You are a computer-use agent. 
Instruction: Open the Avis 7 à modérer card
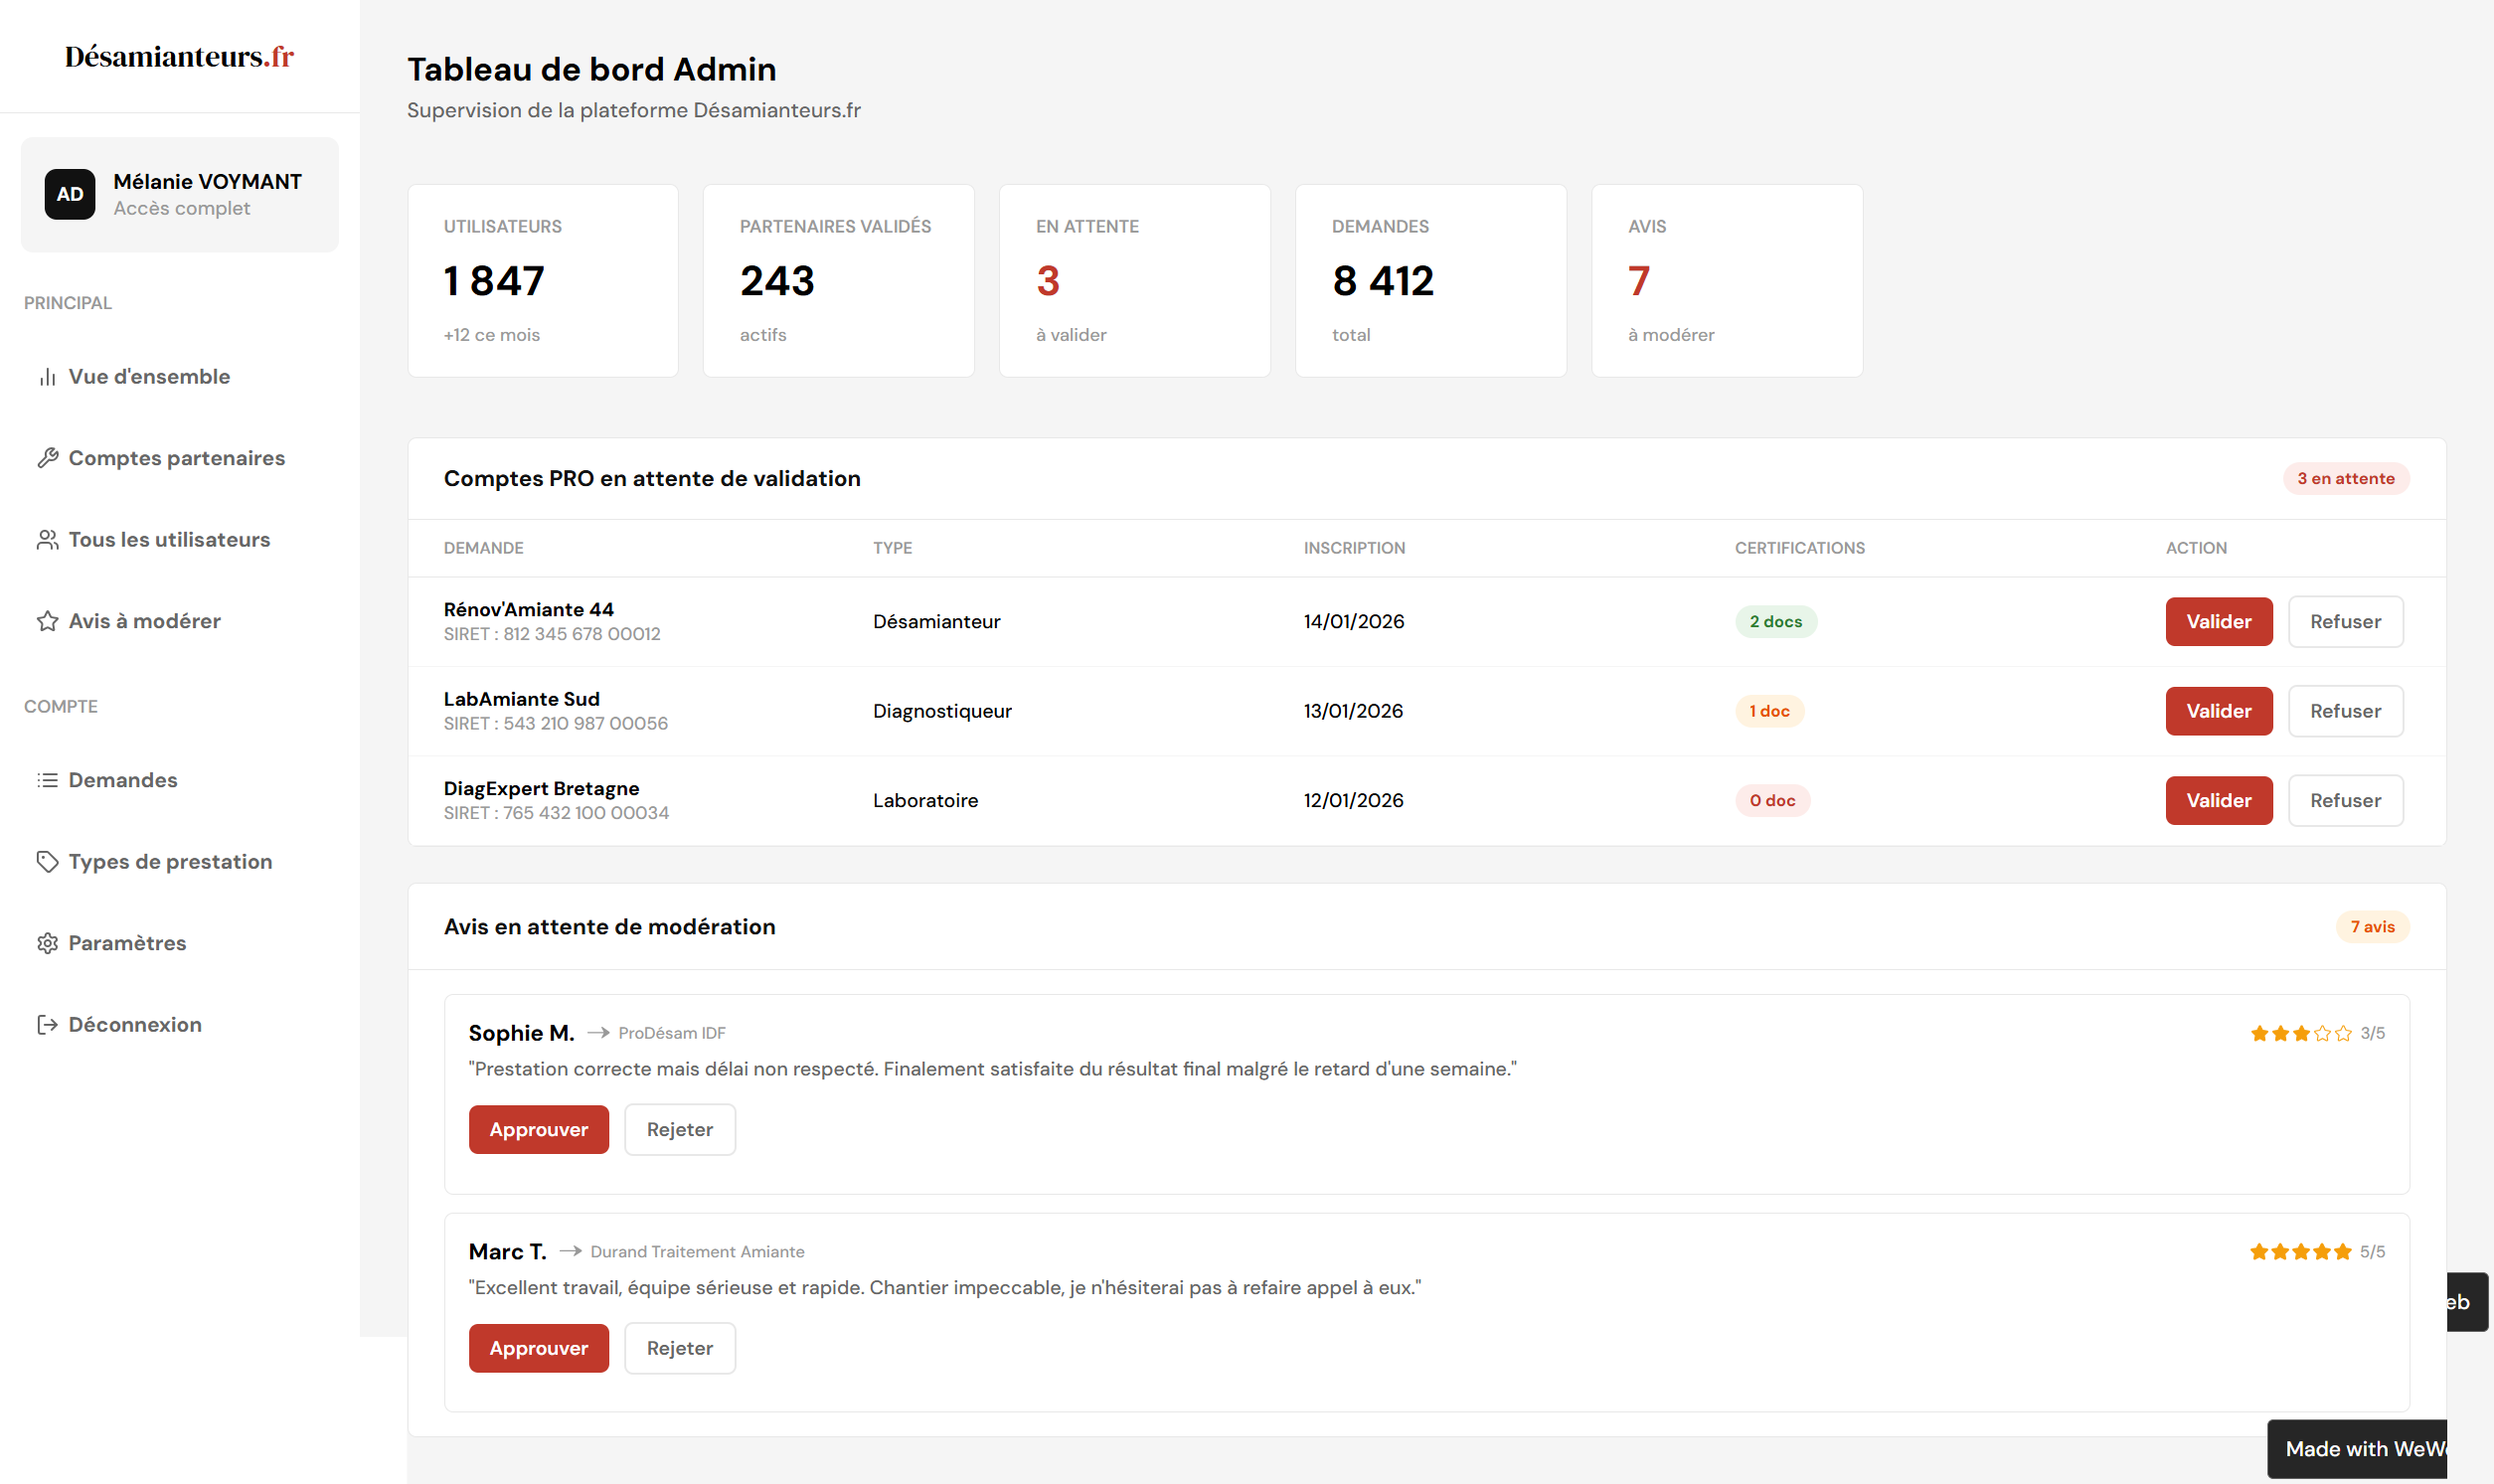click(1727, 281)
